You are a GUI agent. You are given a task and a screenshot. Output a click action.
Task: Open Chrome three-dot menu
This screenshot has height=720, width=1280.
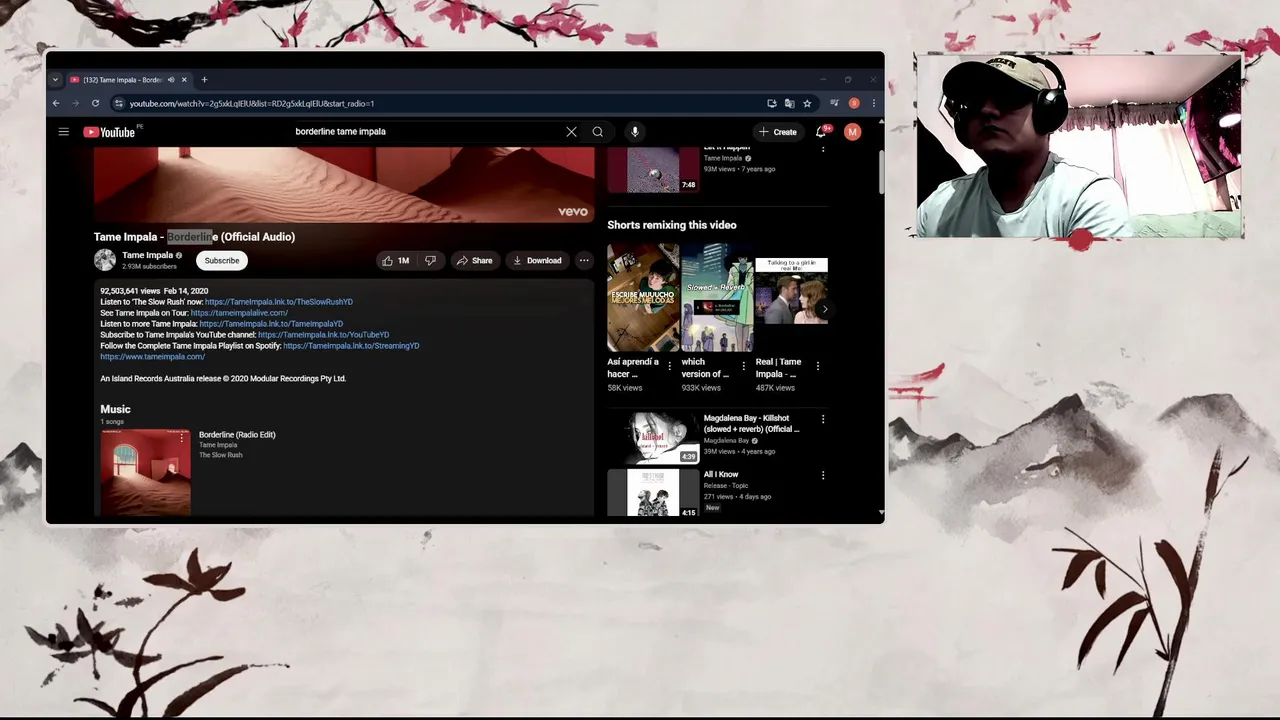pyautogui.click(x=873, y=103)
